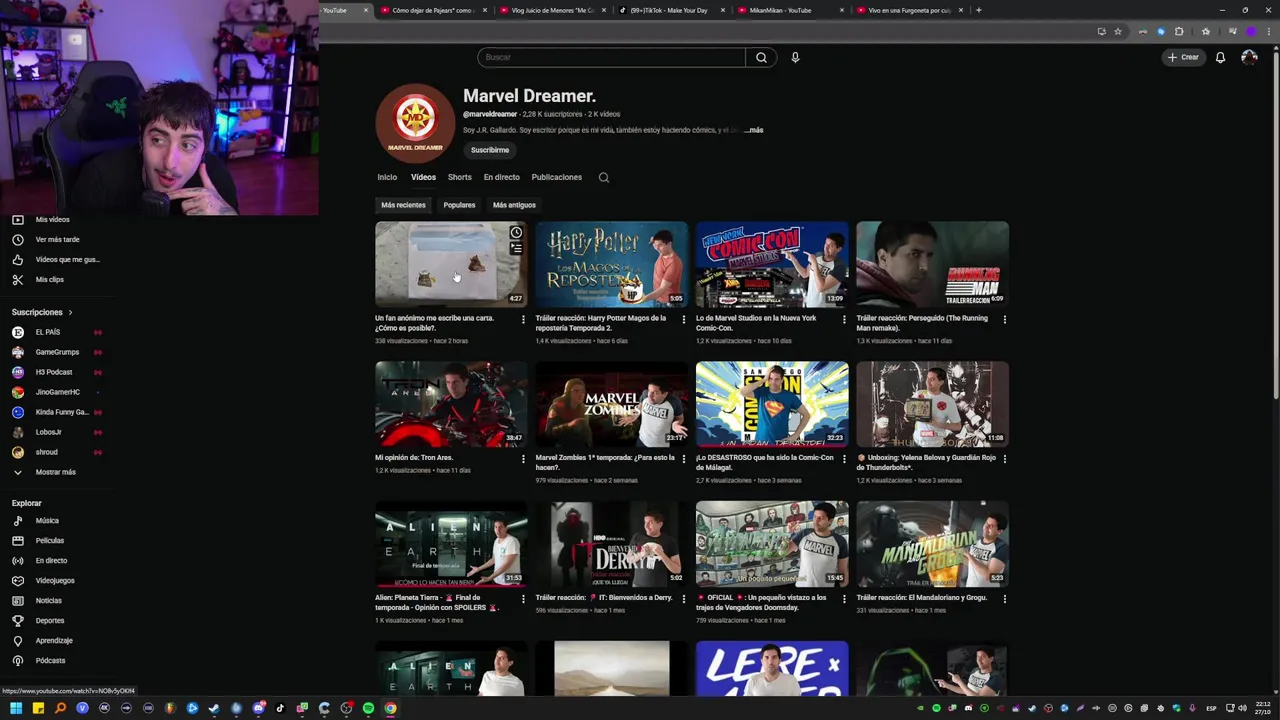Expand Suscripciones section chevron
Image resolution: width=1280 pixels, height=720 pixels.
click(70, 312)
